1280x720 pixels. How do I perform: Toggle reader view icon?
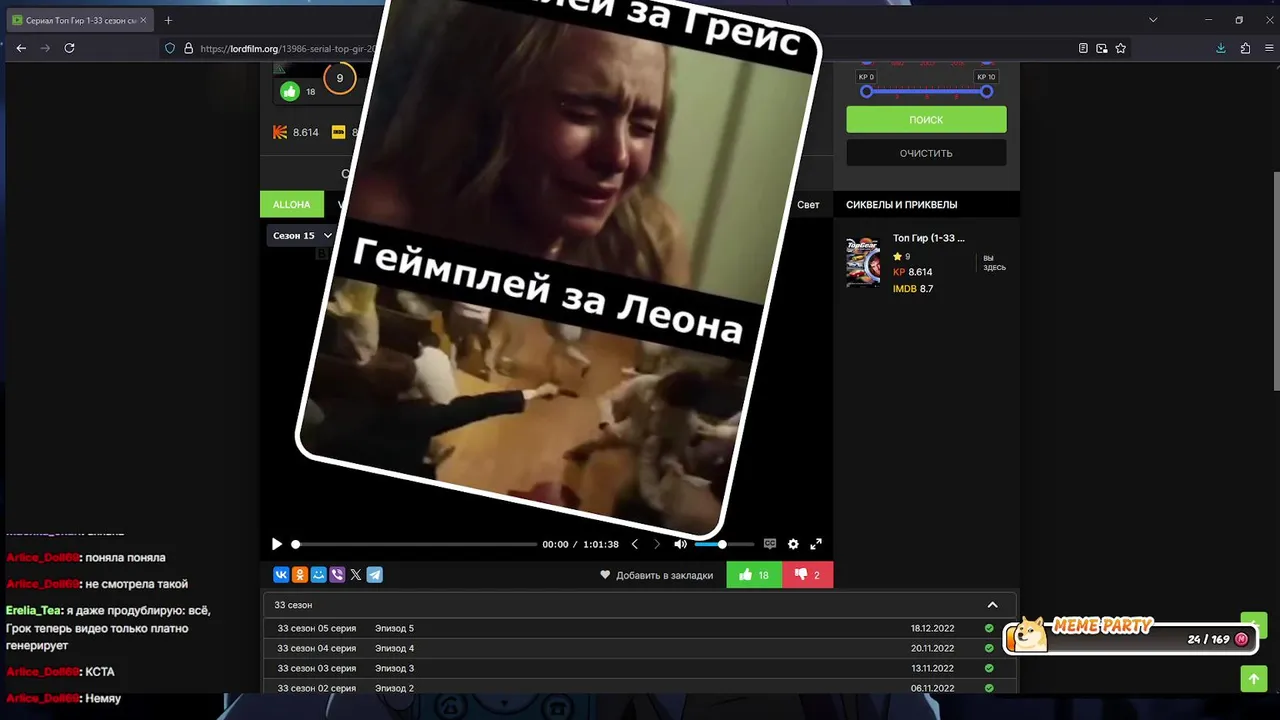[1083, 48]
